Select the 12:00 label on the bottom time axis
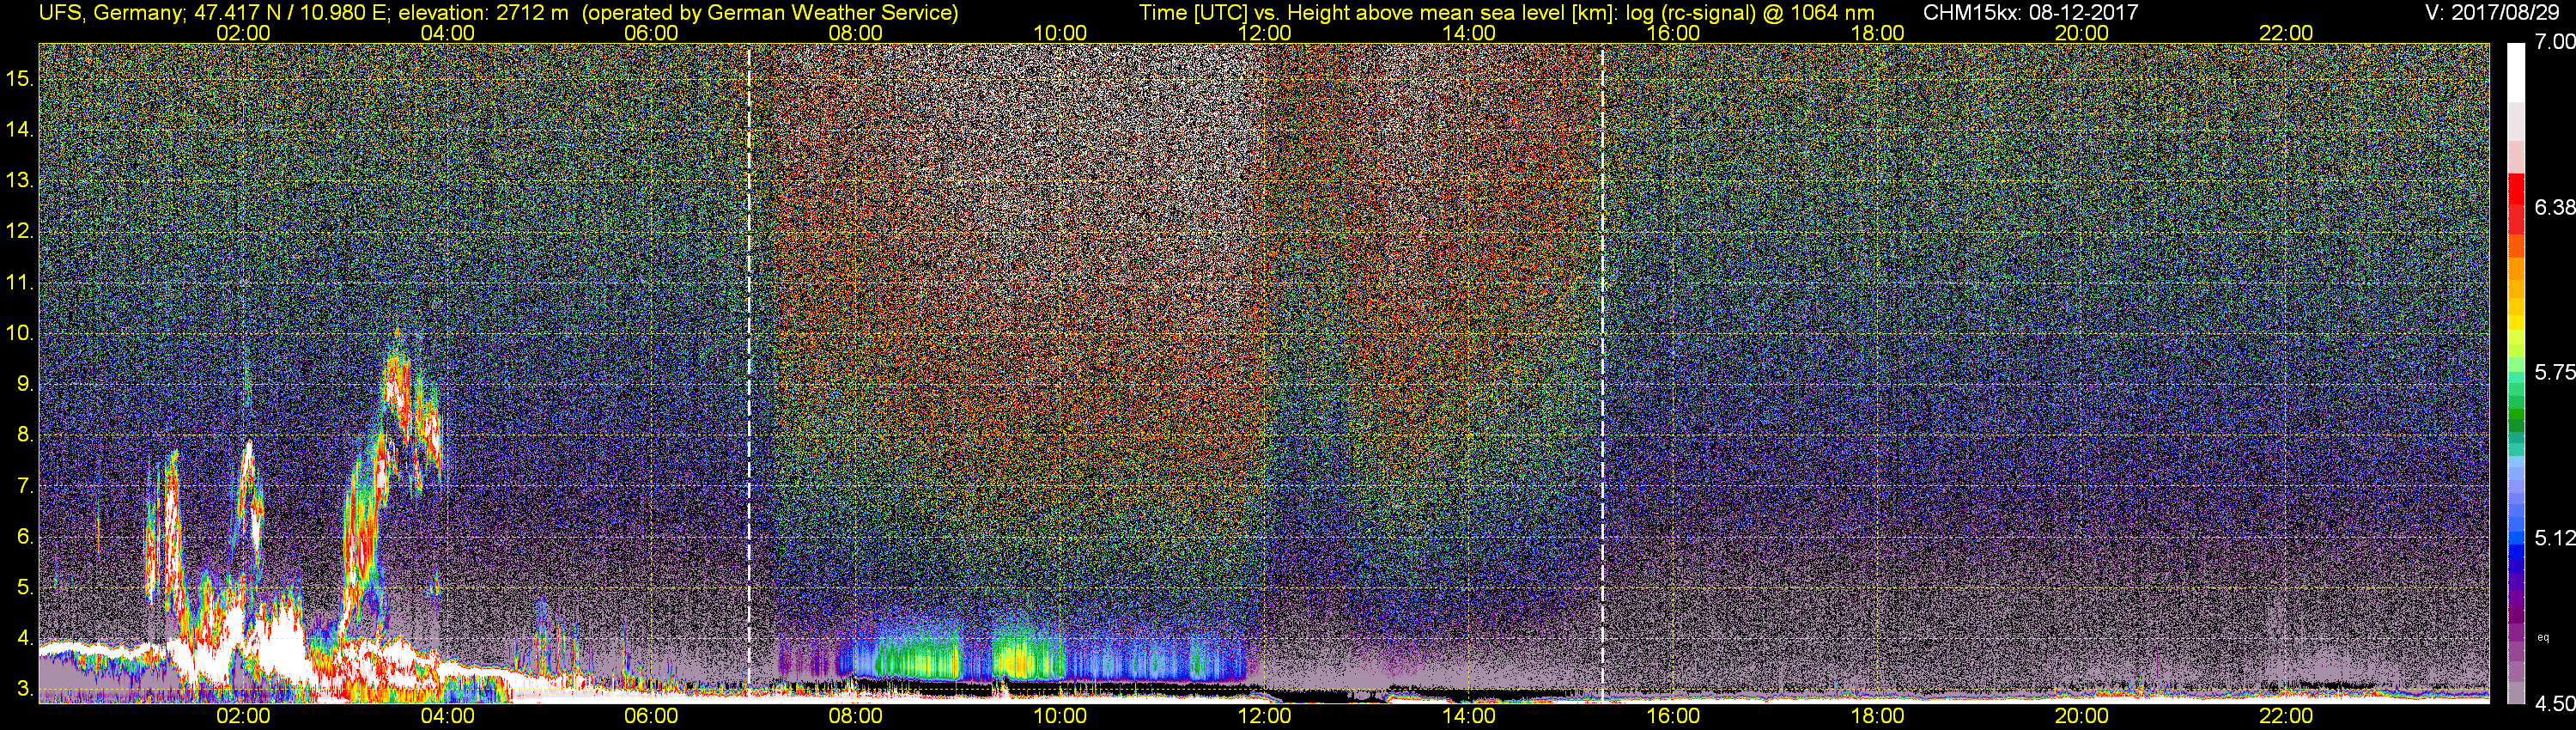 (x=1264, y=716)
